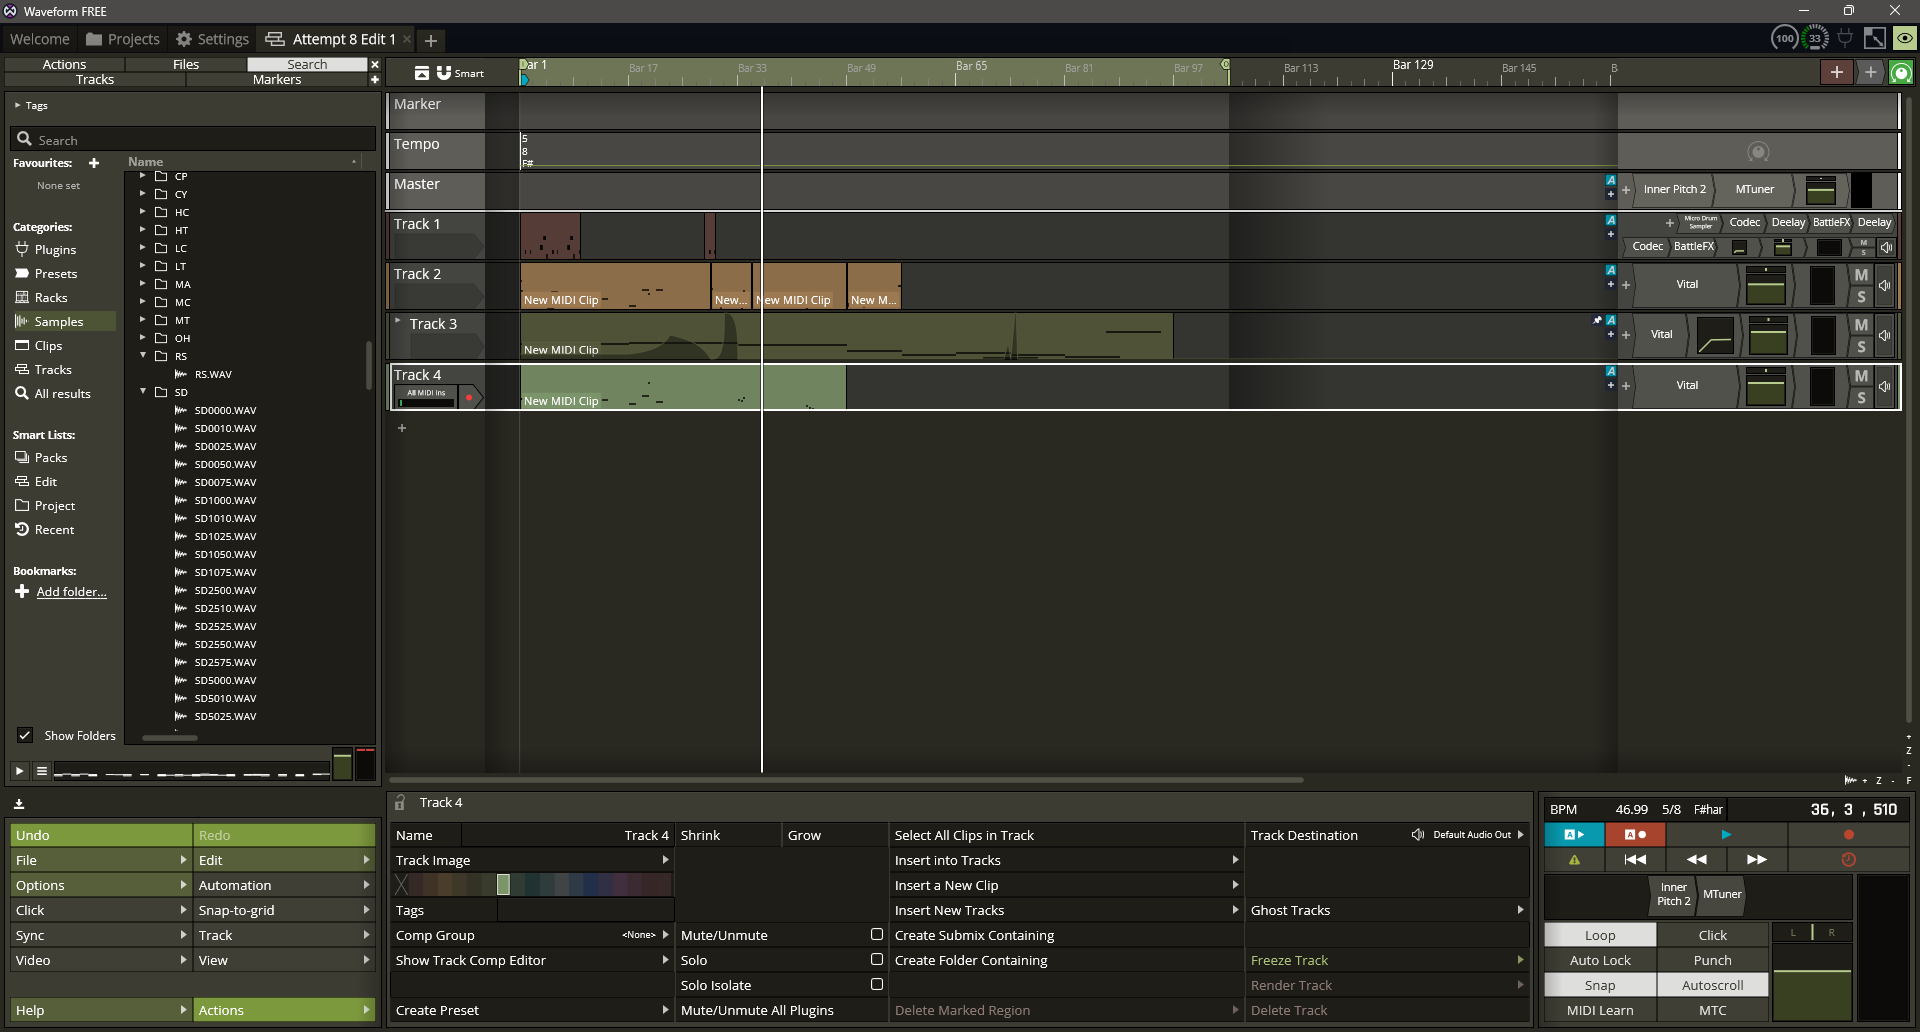Image resolution: width=1920 pixels, height=1032 pixels.
Task: Click the plug icon in the top bar
Action: pyautogui.click(x=1845, y=38)
